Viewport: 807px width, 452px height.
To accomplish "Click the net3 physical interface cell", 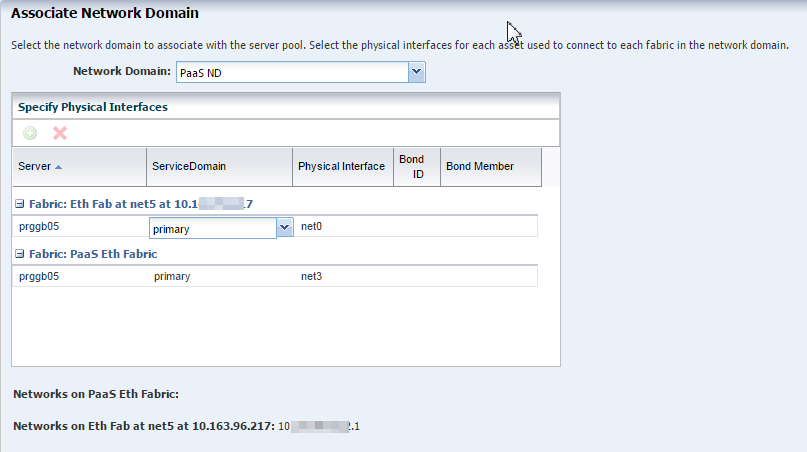I will click(311, 276).
